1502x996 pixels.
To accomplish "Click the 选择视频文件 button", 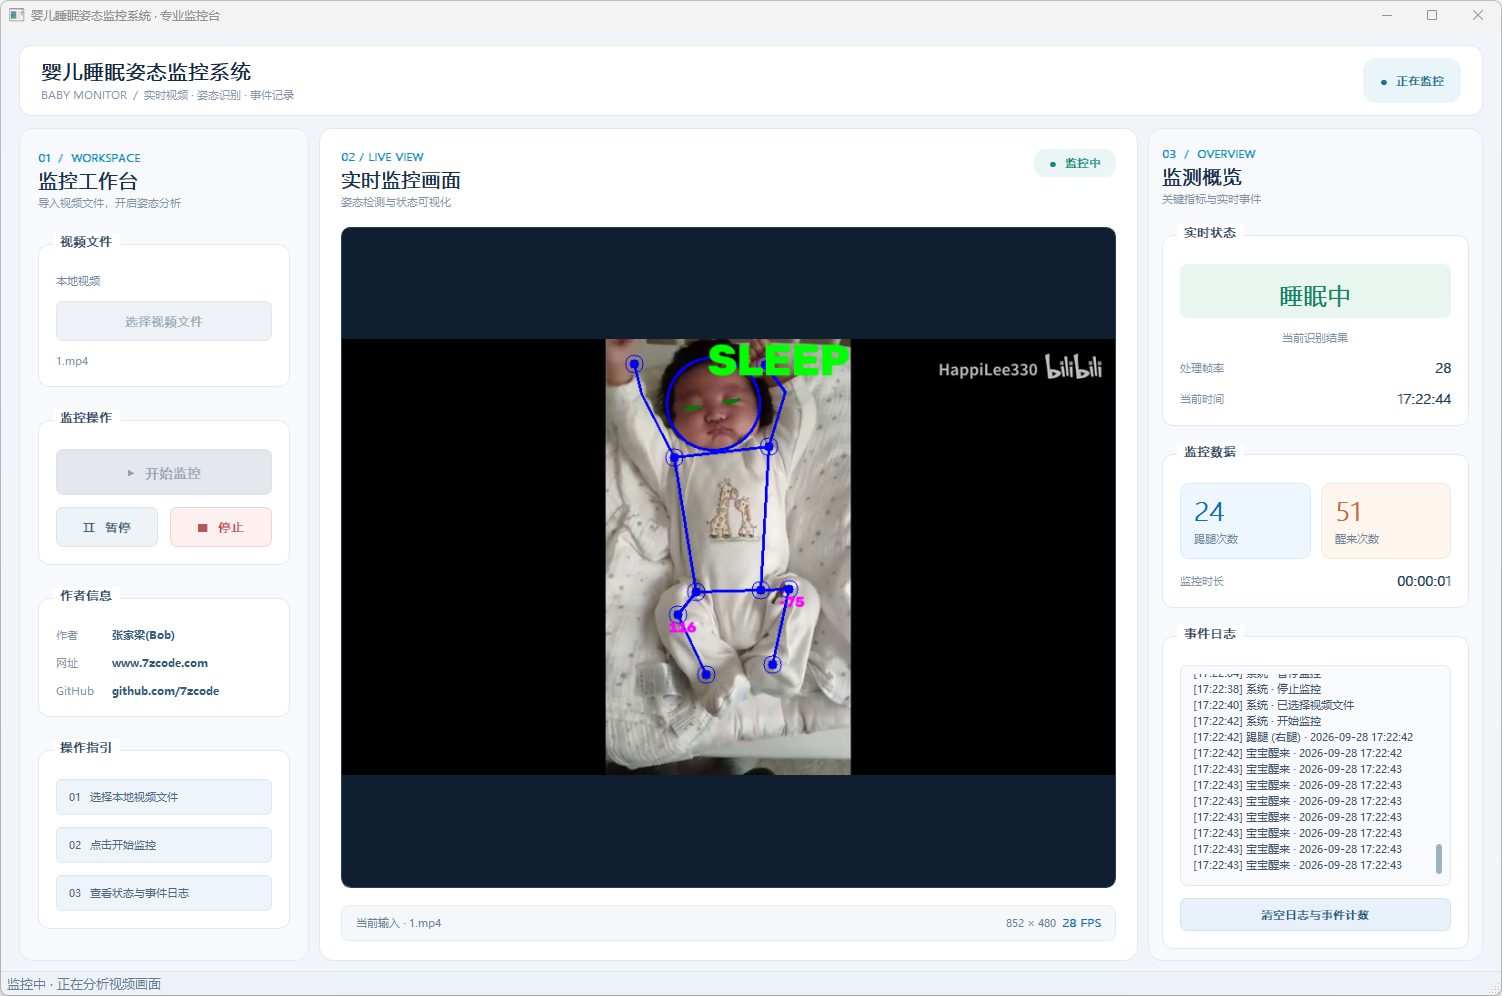I will point(164,321).
